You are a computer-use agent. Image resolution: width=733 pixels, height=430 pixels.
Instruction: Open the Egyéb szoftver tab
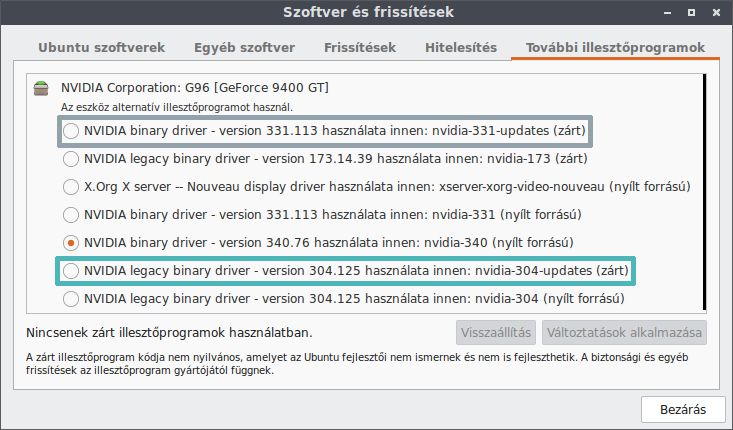(244, 48)
